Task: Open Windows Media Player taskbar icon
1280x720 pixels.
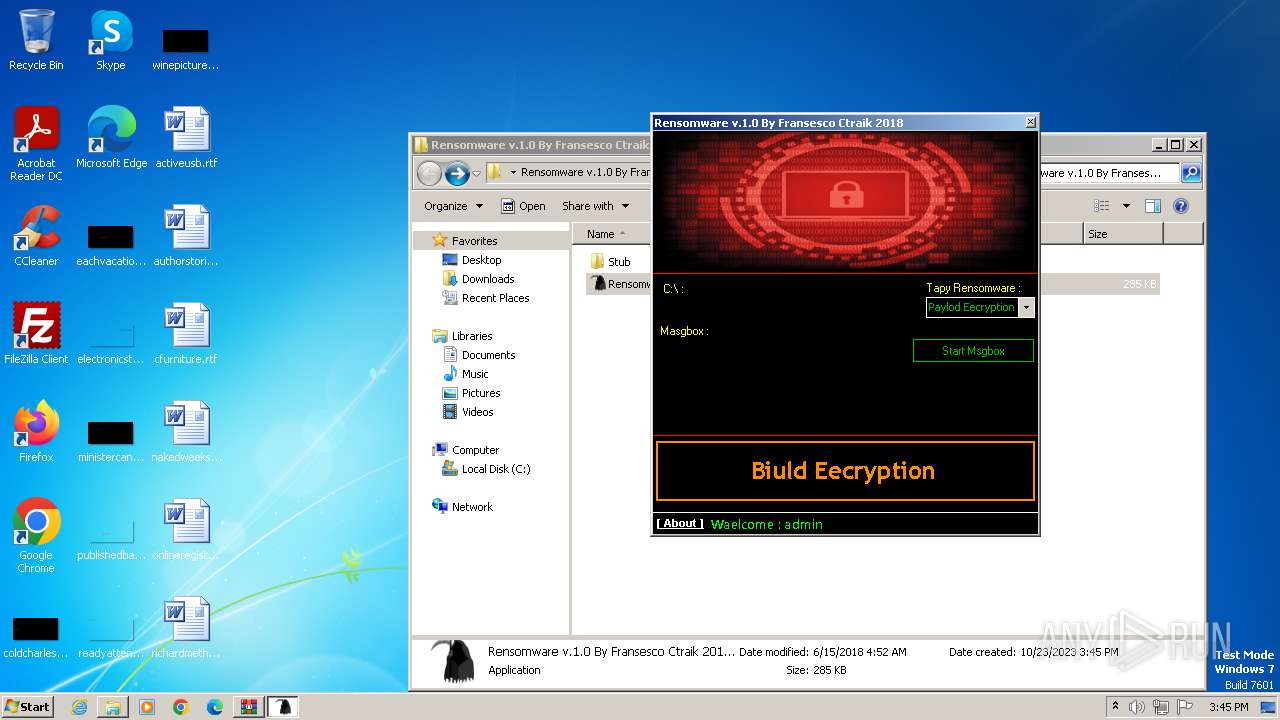Action: (147, 707)
